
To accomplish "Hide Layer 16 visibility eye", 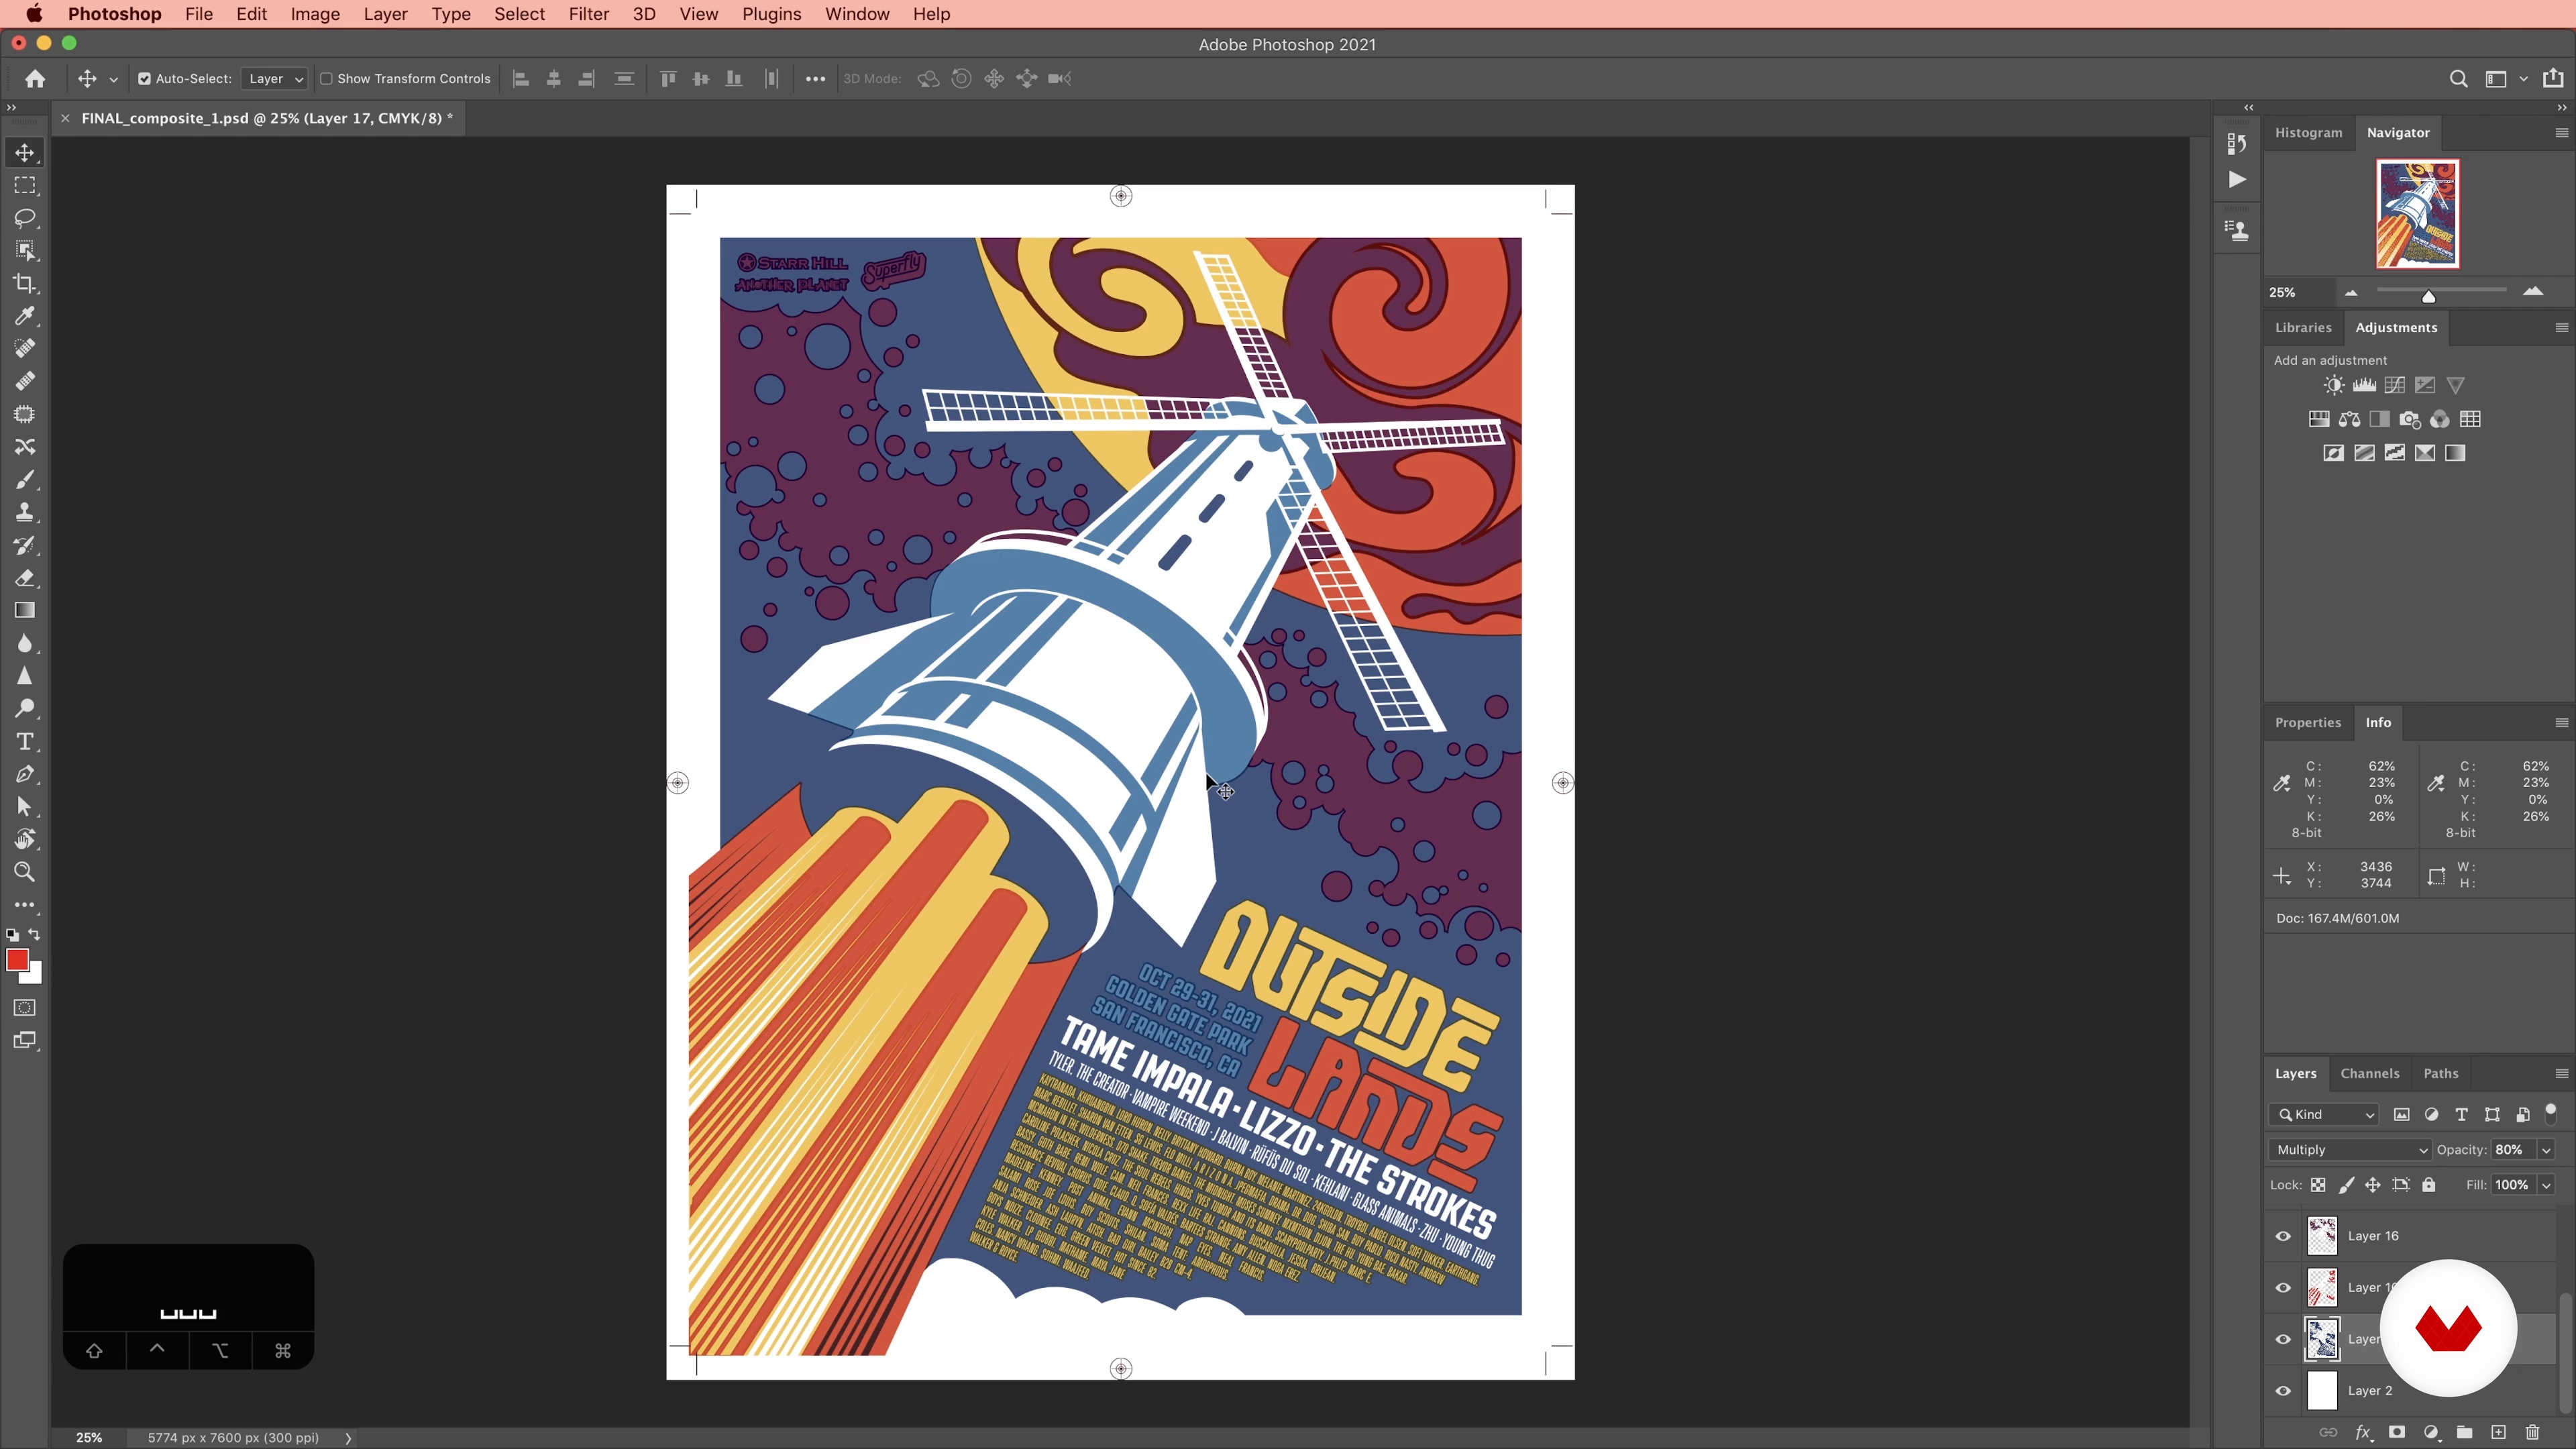I will tap(2283, 1236).
